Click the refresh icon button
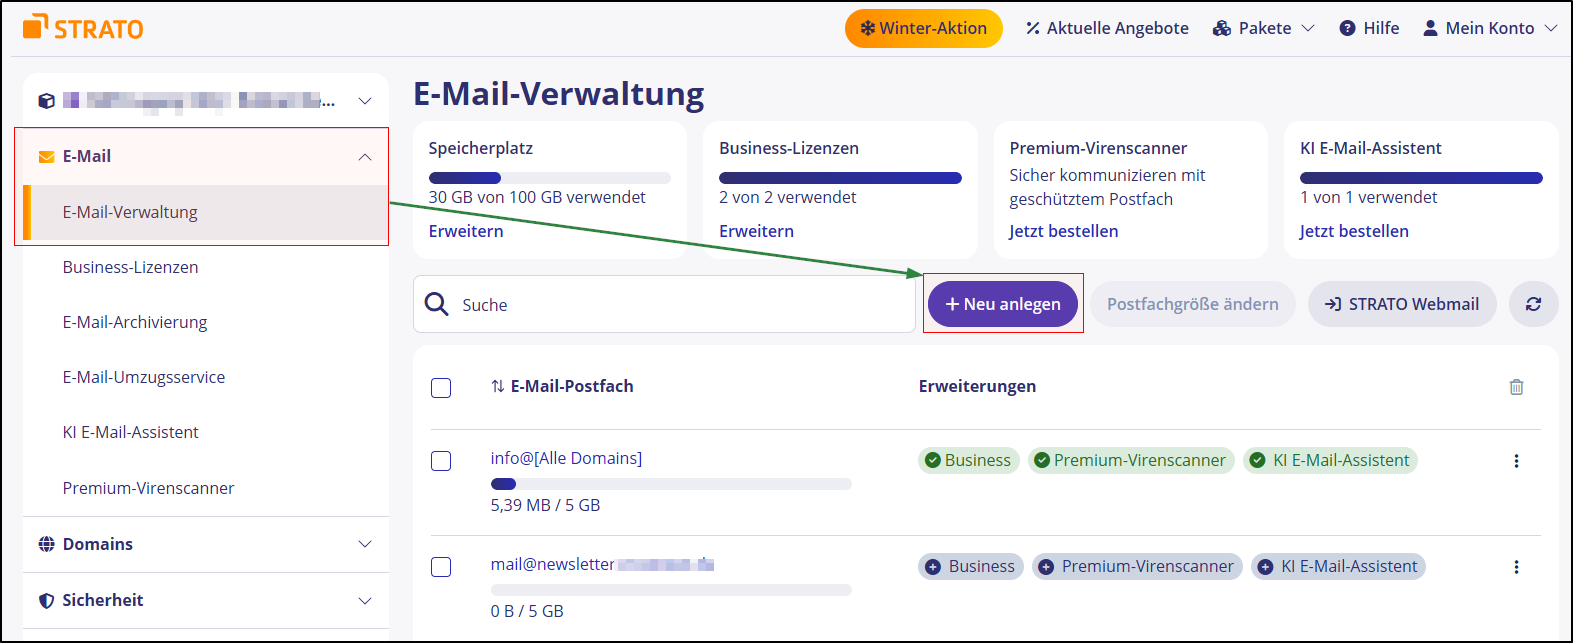The width and height of the screenshot is (1573, 643). (1533, 304)
